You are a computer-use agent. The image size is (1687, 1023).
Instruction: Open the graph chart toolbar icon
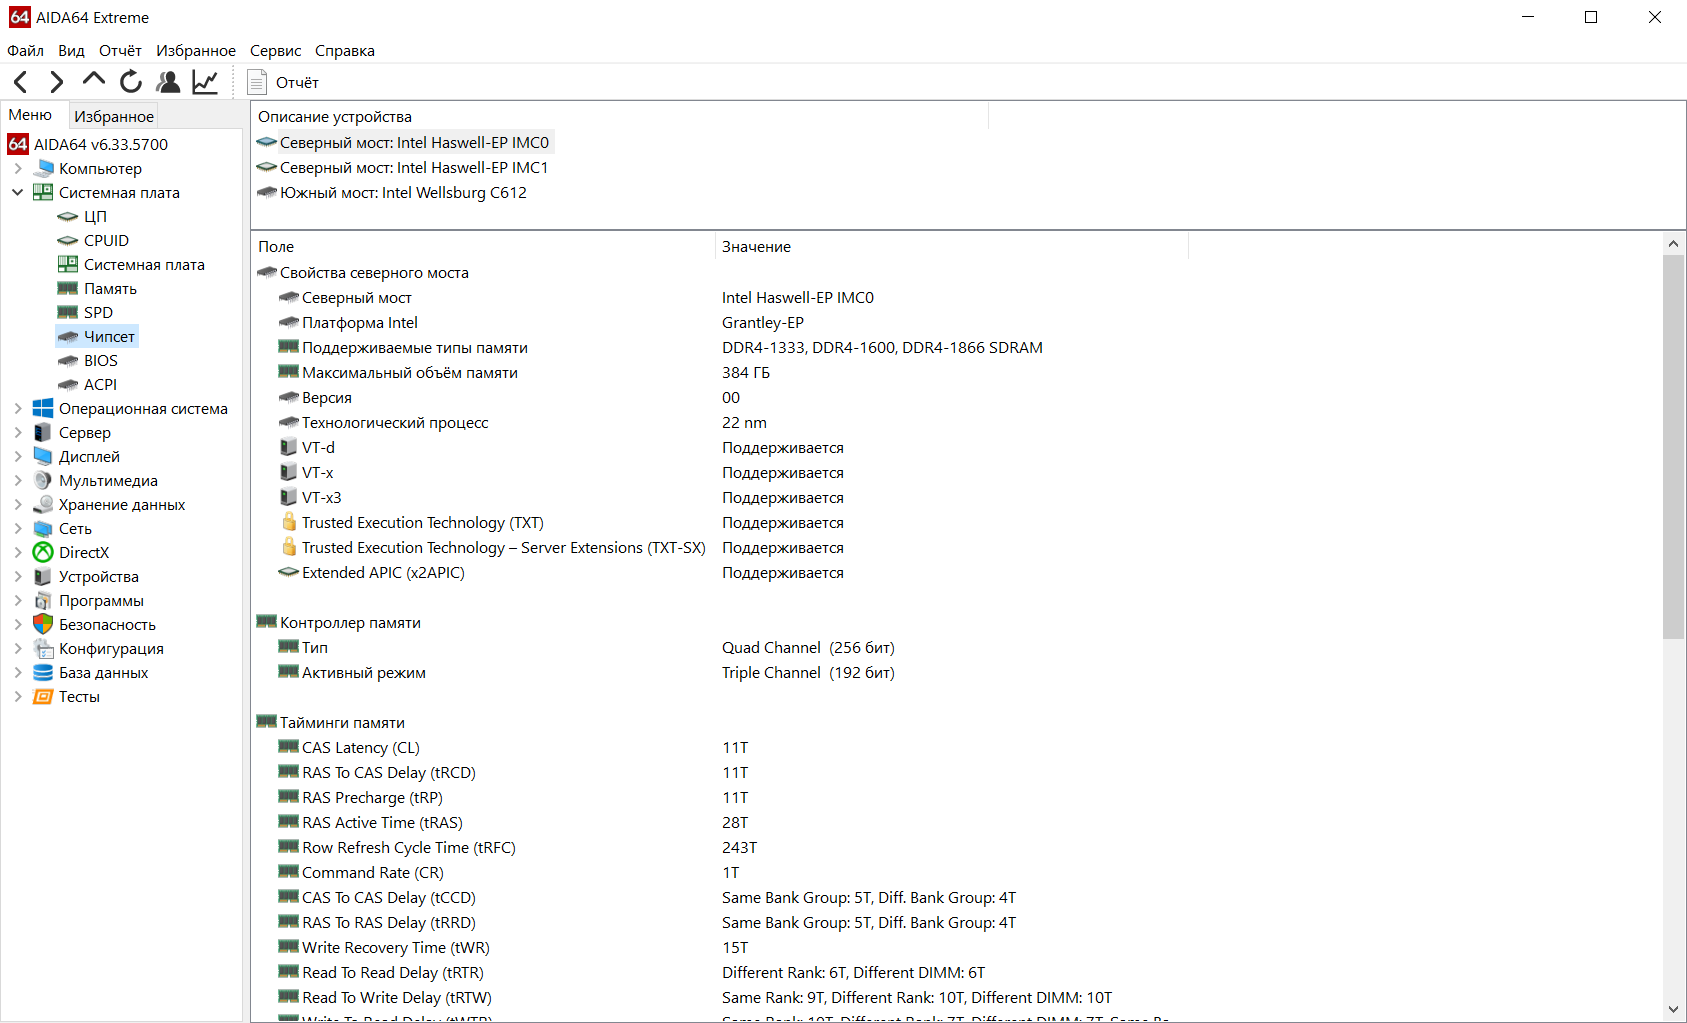pos(205,82)
